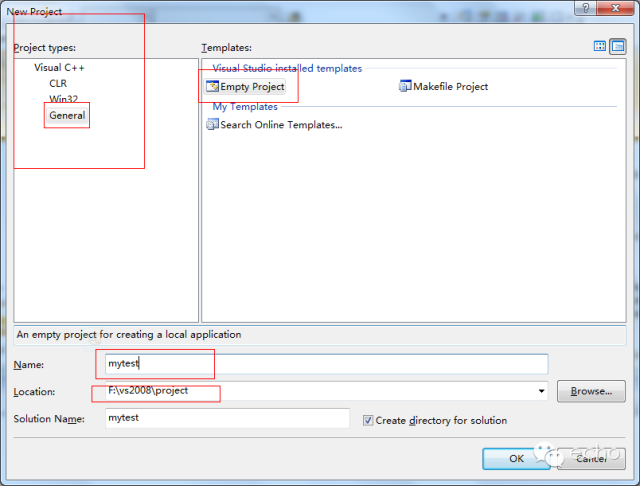The image size is (640, 486).
Task: Select the Makefile Project template label
Action: click(450, 87)
